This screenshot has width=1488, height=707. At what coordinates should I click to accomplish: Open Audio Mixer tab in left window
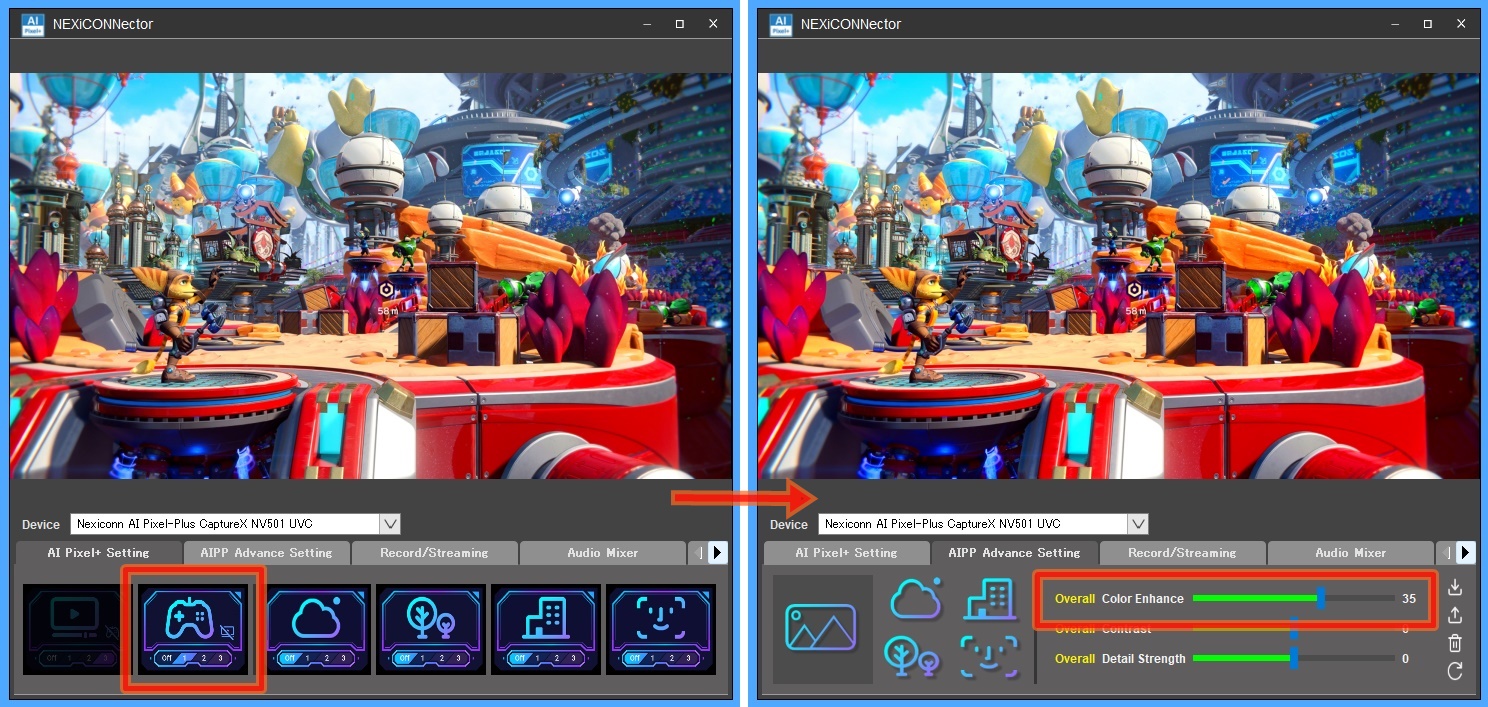pos(603,552)
